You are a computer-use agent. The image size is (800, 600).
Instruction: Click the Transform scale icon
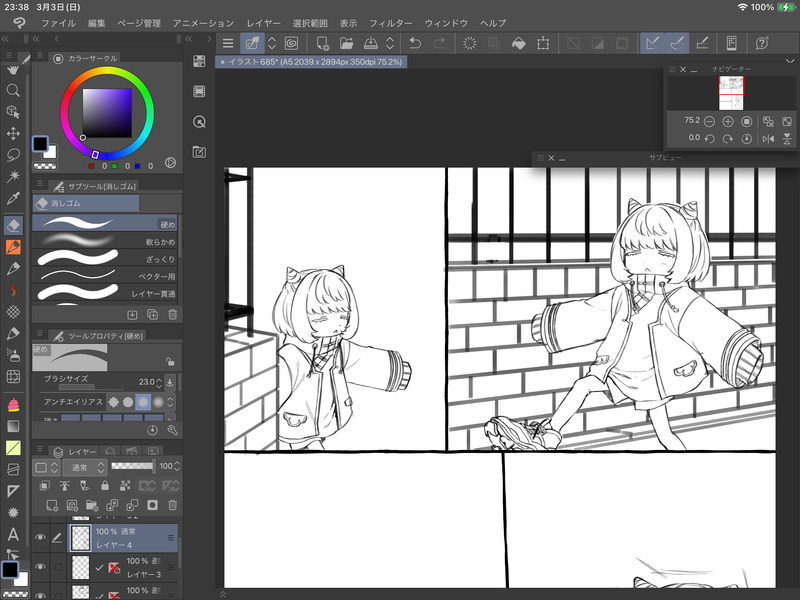coord(543,43)
